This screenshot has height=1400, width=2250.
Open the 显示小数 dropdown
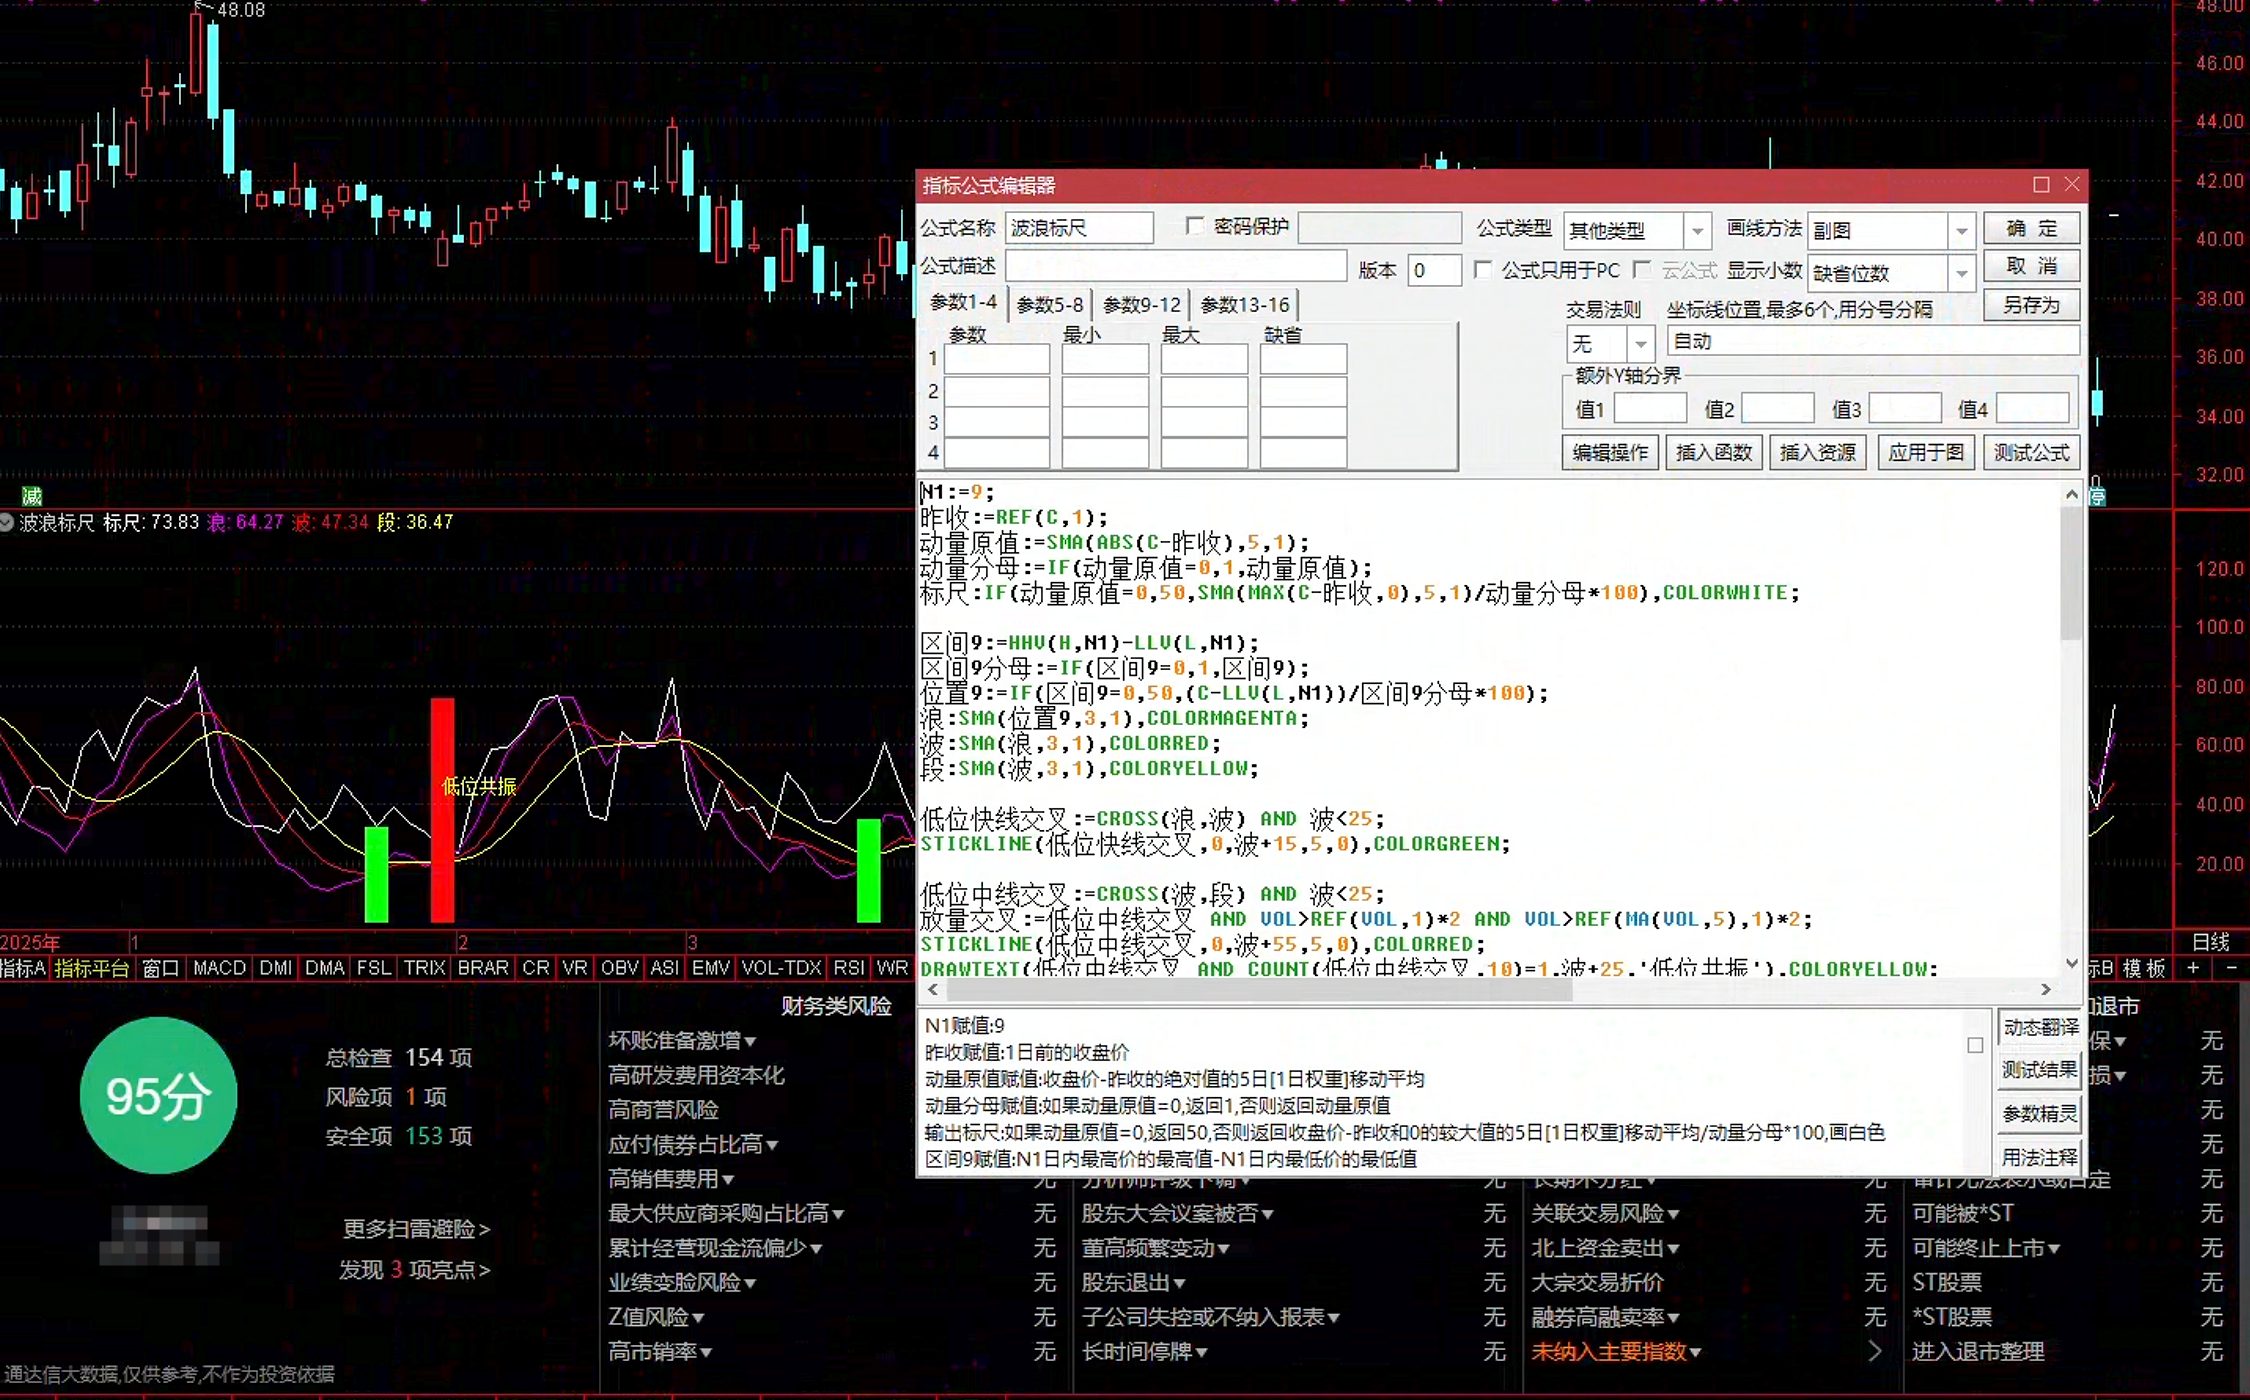(1961, 273)
